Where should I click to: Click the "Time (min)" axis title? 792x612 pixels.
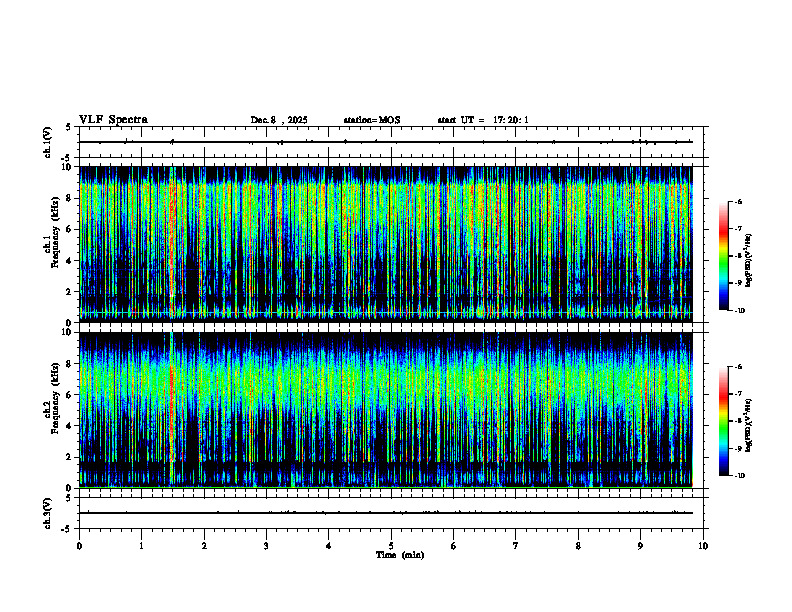pyautogui.click(x=400, y=555)
